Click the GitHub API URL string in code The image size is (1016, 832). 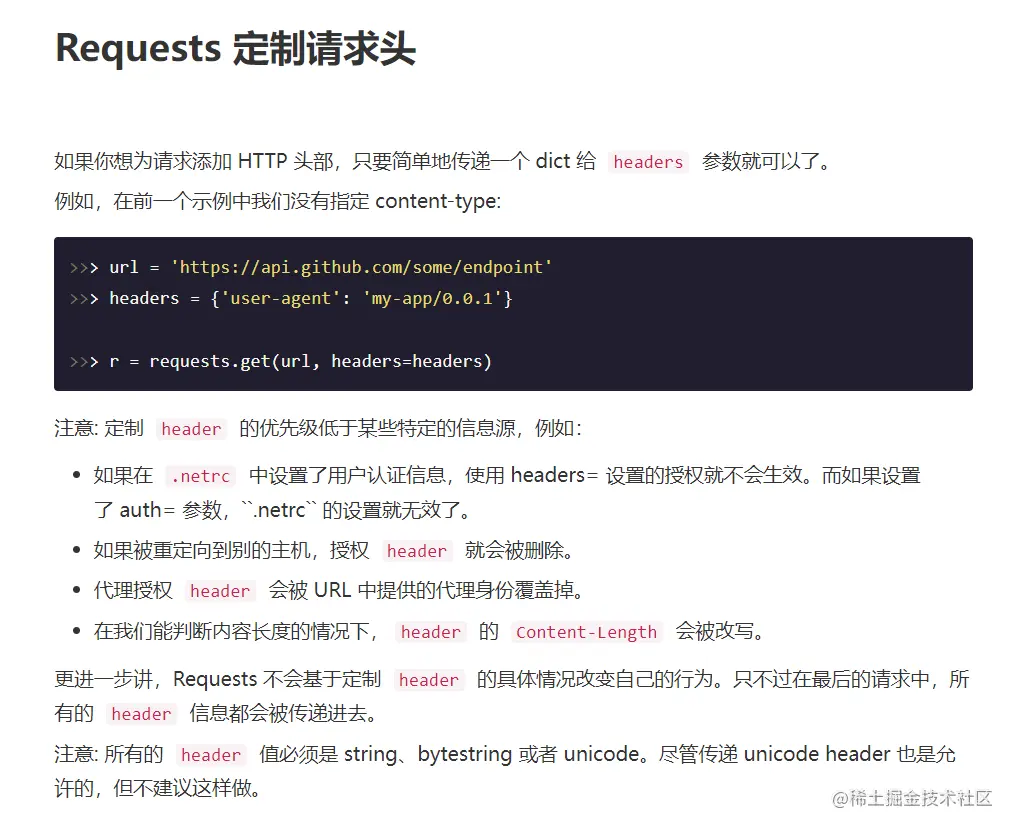(x=361, y=267)
